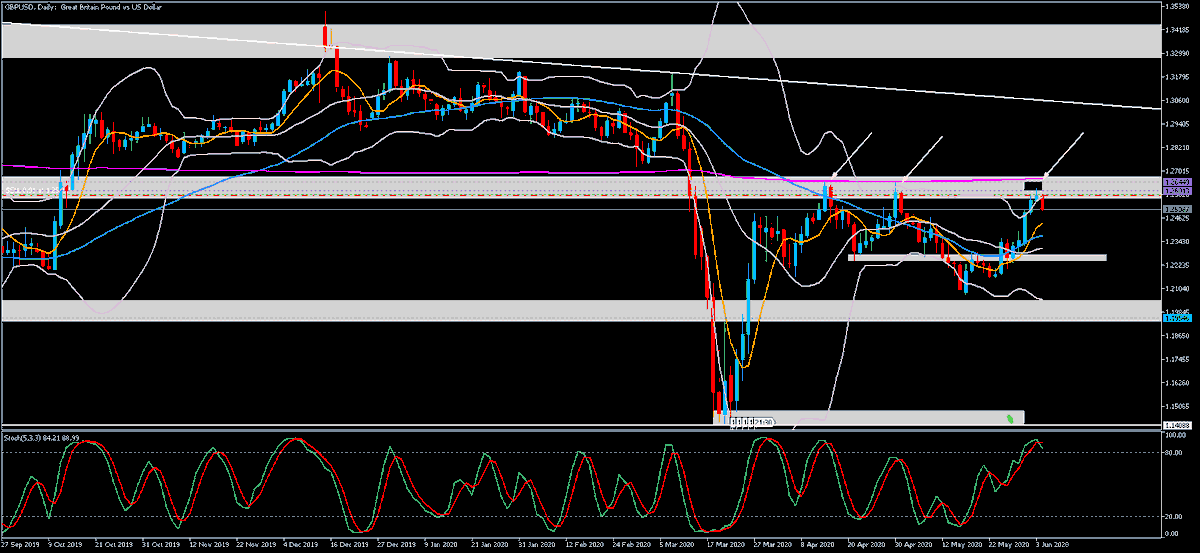Click the stochastic 80.00 level label

pyautogui.click(x=1174, y=451)
